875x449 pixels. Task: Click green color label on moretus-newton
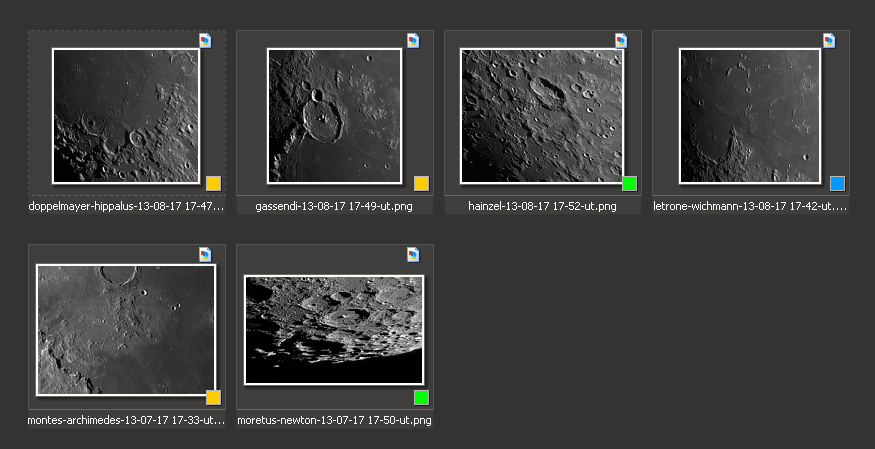421,397
